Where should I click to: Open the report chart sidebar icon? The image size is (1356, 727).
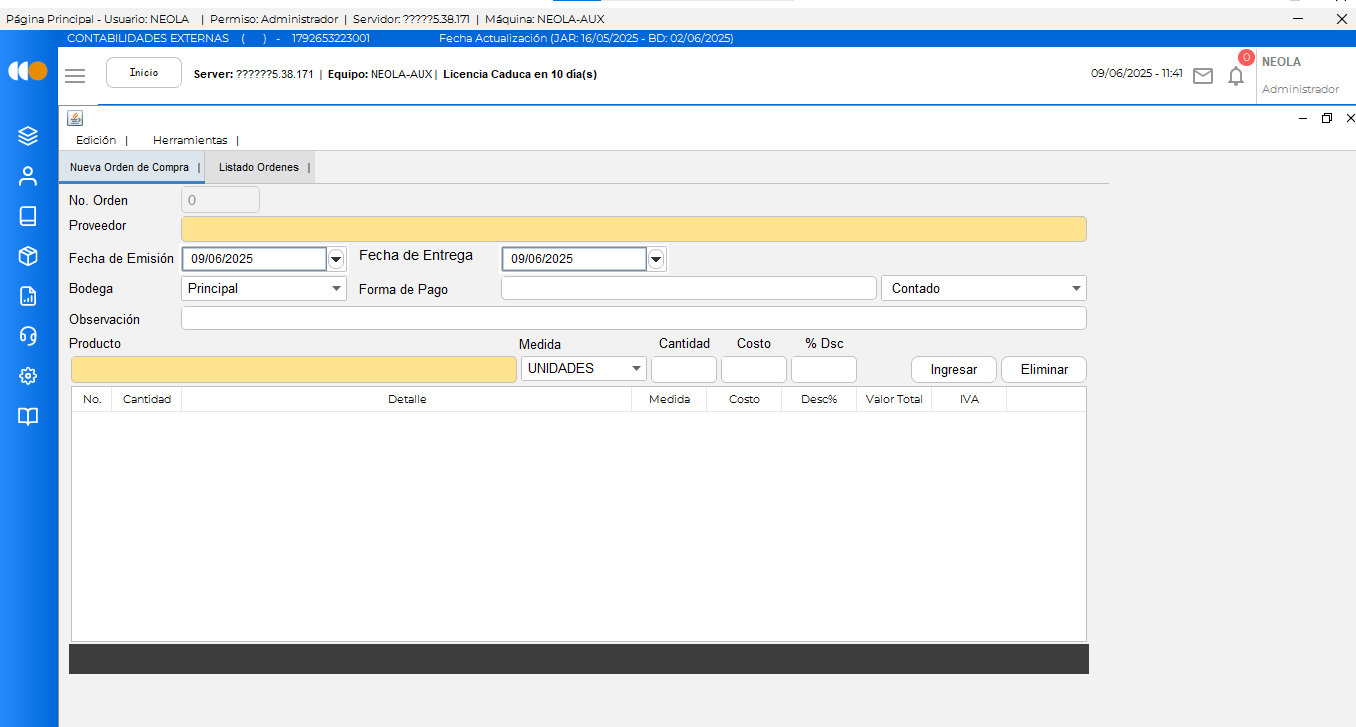point(28,296)
